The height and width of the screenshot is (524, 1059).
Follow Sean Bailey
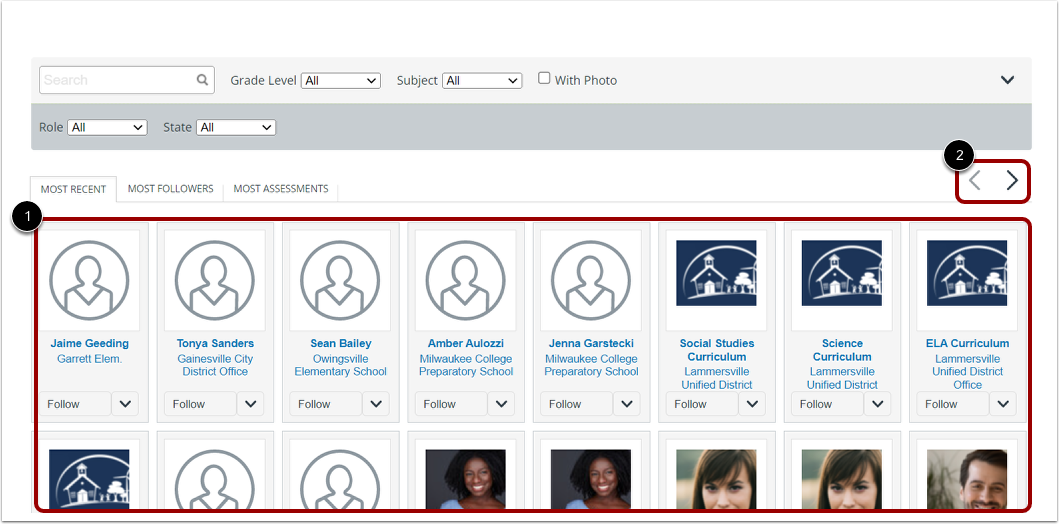point(326,404)
